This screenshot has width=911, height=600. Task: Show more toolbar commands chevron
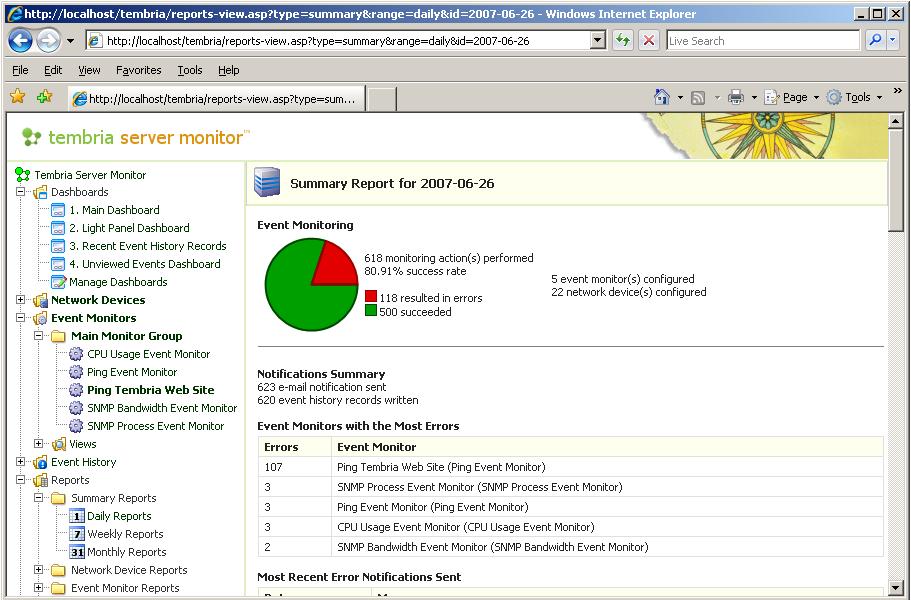(897, 91)
